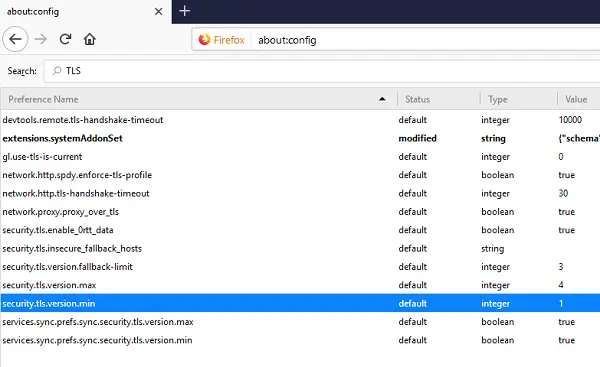
Task: Sort by Preference Name column header
Action: (198, 99)
